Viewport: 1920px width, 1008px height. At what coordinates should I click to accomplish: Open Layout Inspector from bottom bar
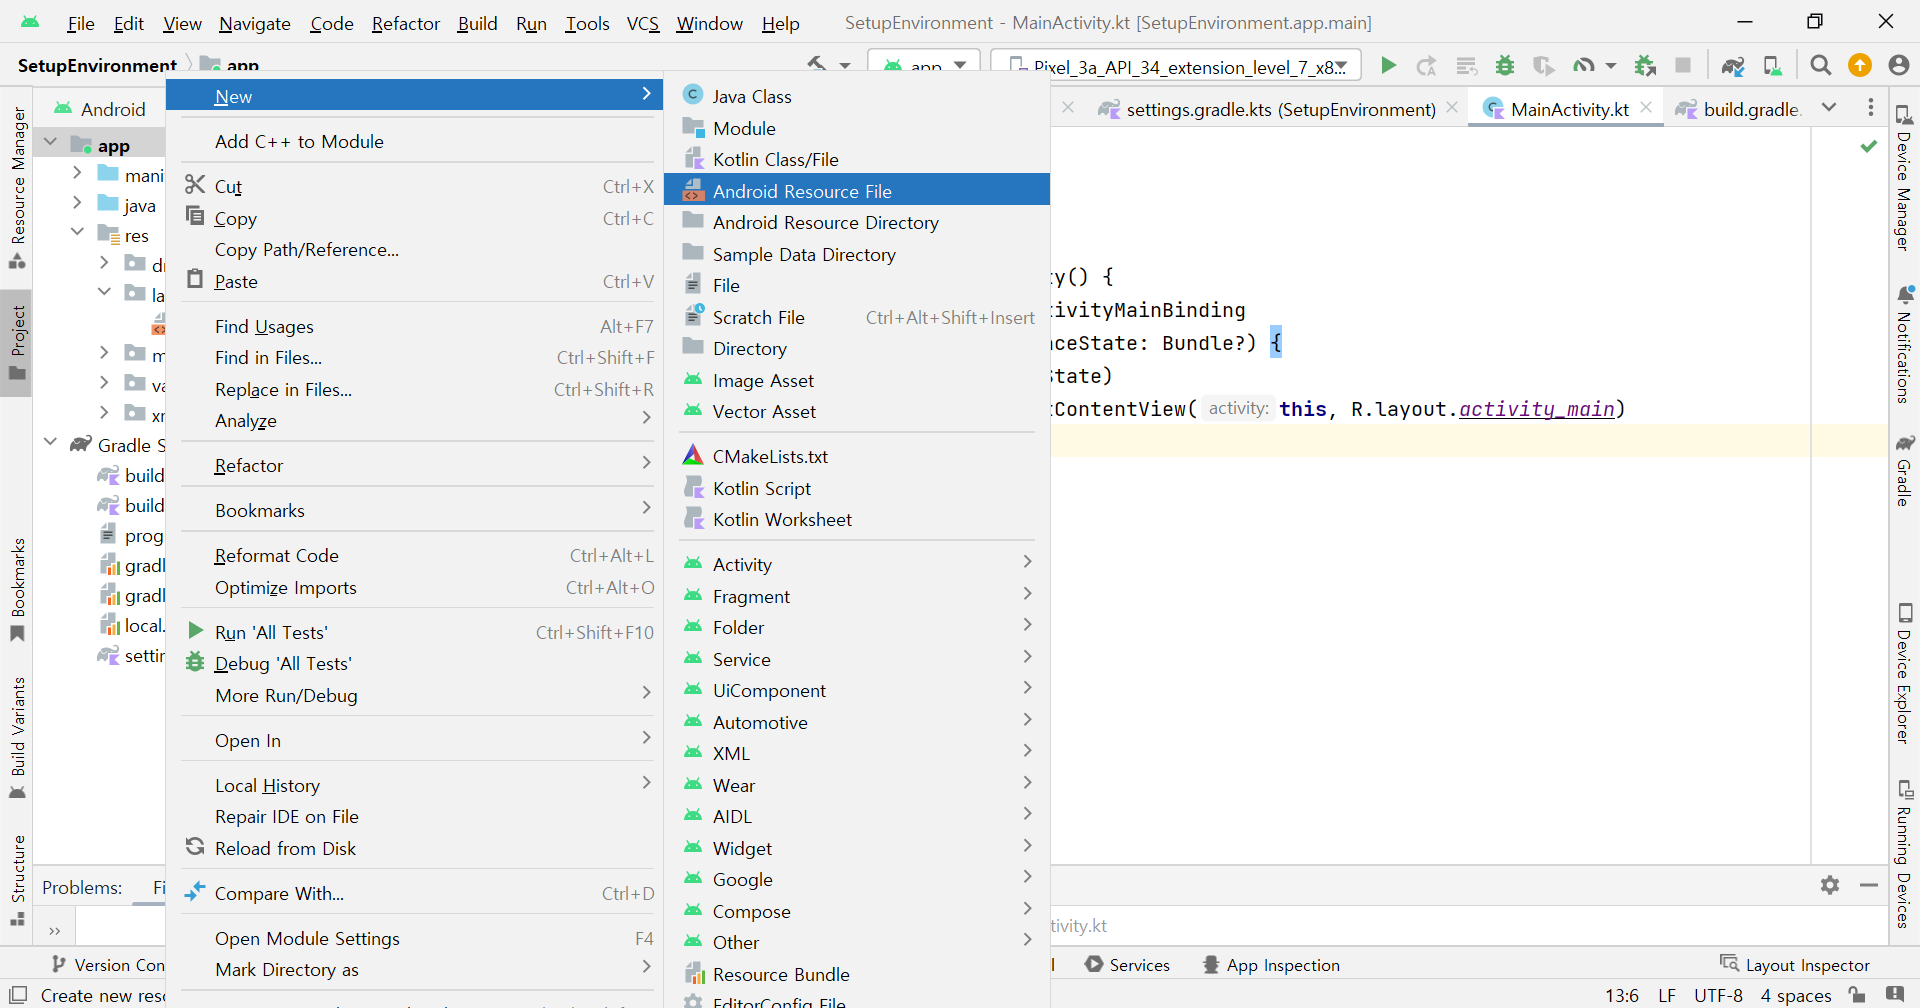click(x=1795, y=964)
